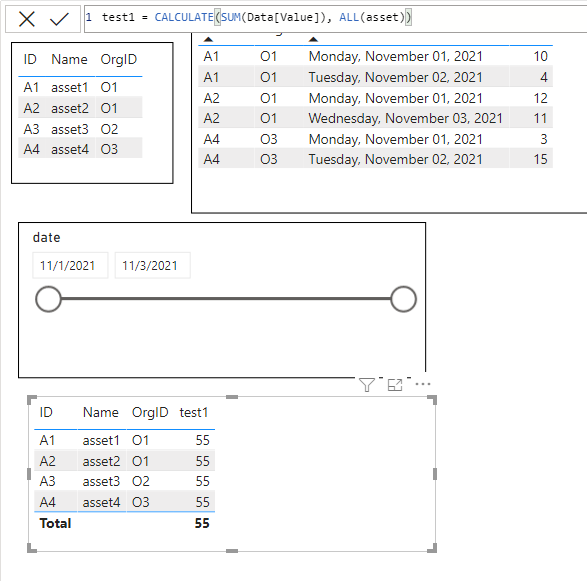Click 'asset2' in the test1 table

pyautogui.click(x=101, y=461)
